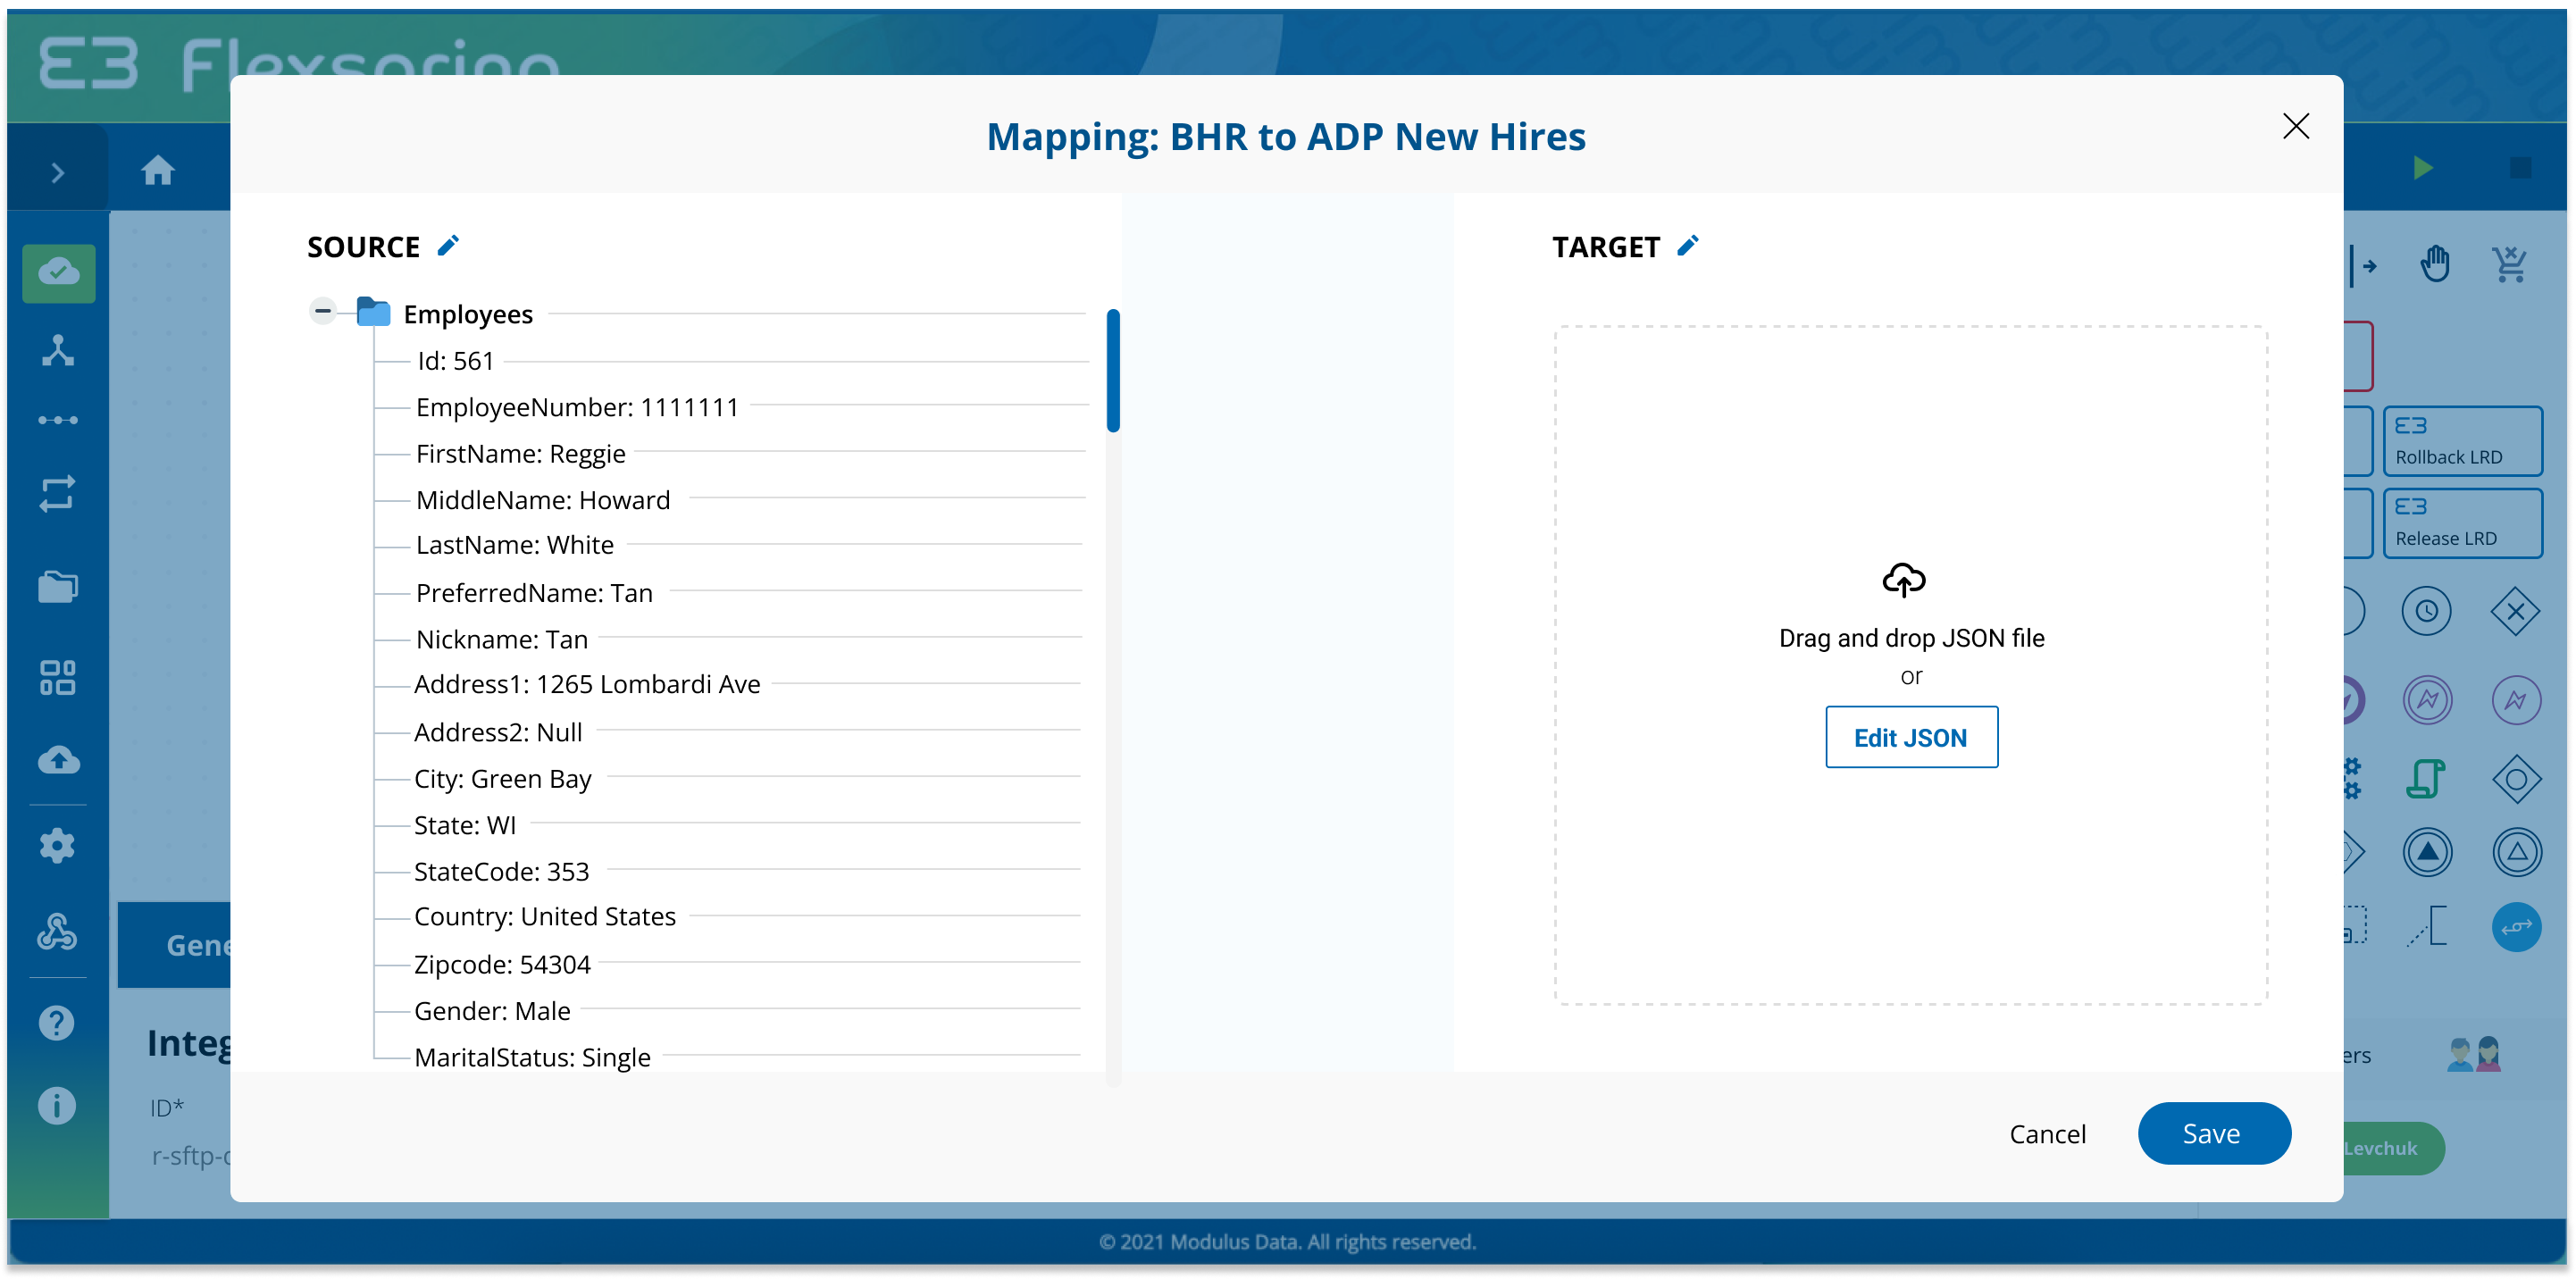Edit the SOURCE schema with pencil icon

tap(448, 246)
